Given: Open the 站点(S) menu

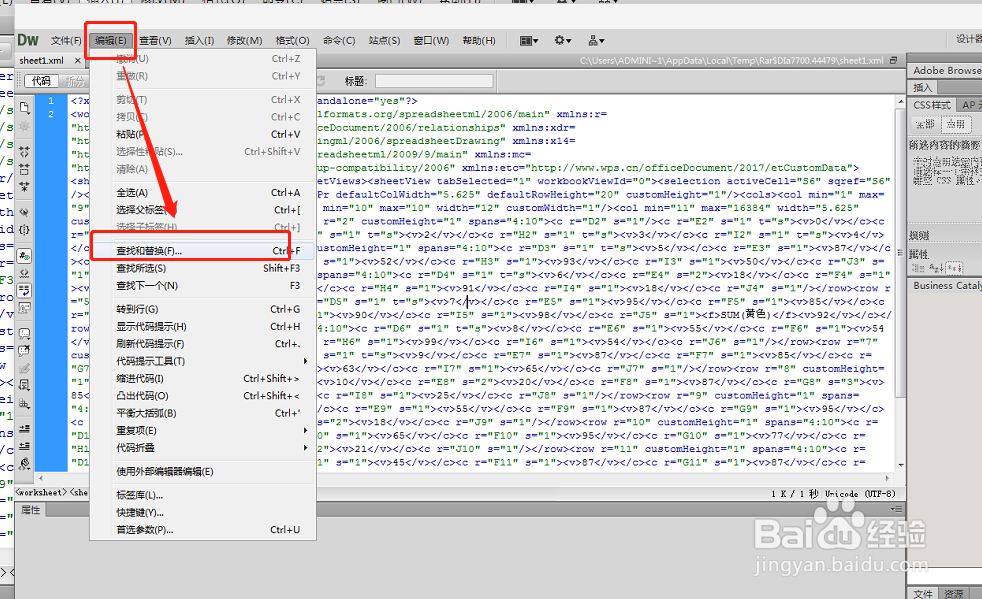Looking at the screenshot, I should coord(384,41).
